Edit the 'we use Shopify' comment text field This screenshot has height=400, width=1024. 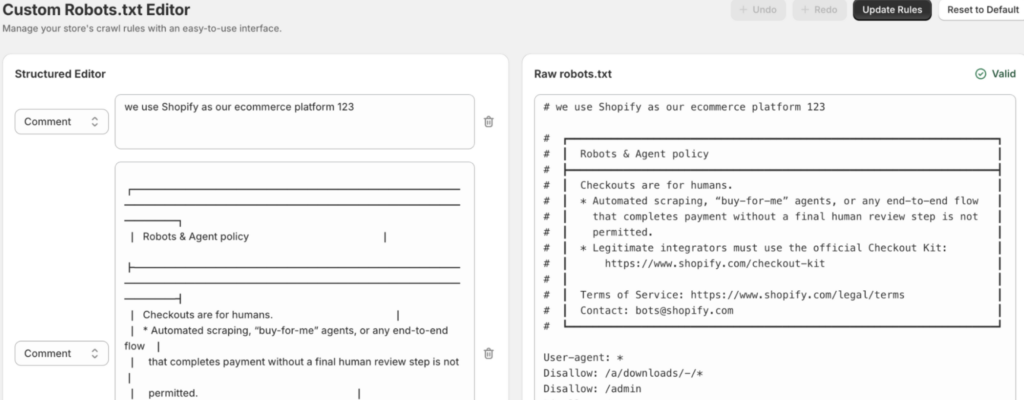(x=295, y=122)
